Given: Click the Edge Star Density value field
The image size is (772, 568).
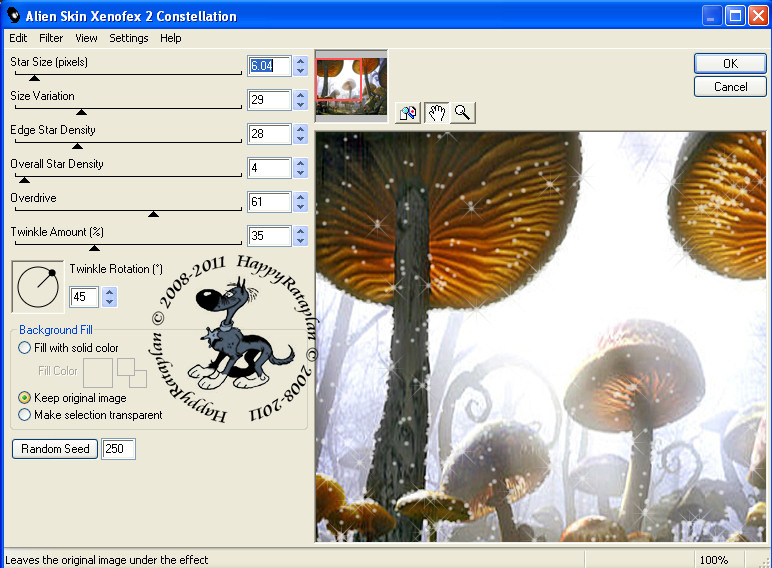Looking at the screenshot, I should coord(269,133).
